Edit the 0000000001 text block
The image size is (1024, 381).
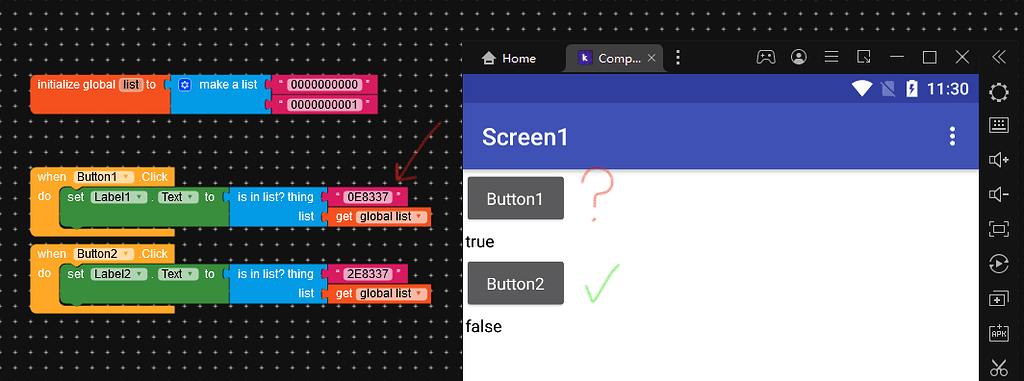[325, 105]
